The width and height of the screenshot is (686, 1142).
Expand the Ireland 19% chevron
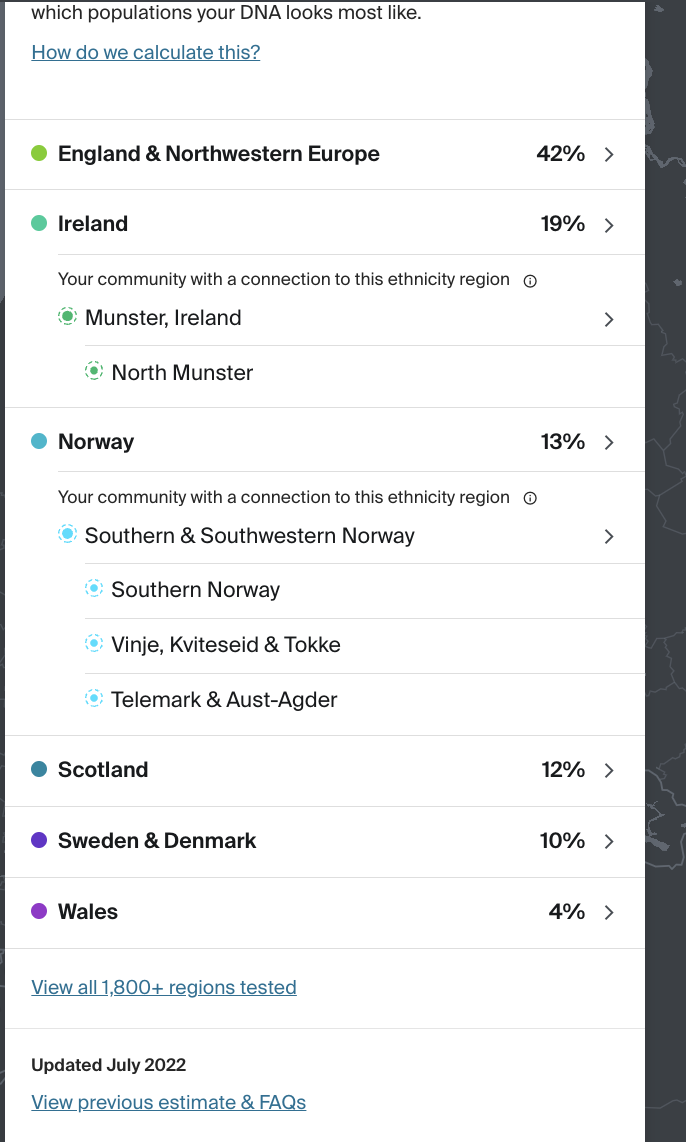(609, 225)
